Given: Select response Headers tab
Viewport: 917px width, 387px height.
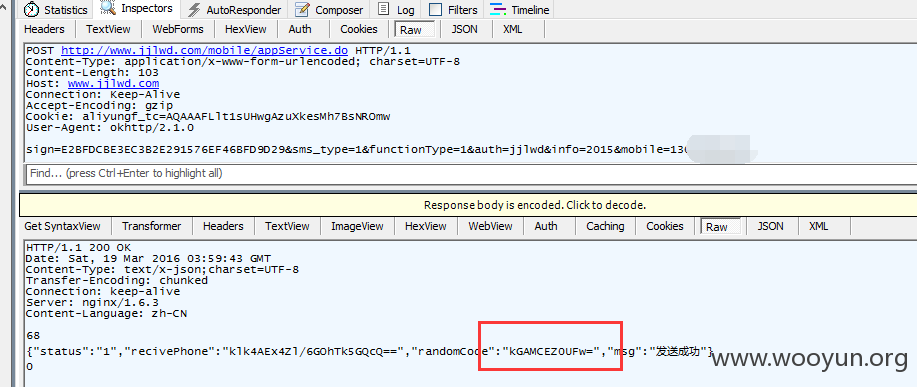Looking at the screenshot, I should tap(223, 226).
